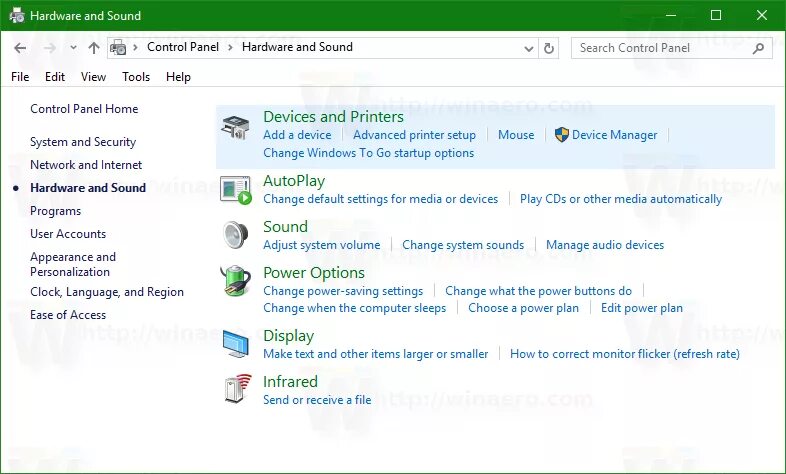Click the Device Manager shield icon

point(561,134)
